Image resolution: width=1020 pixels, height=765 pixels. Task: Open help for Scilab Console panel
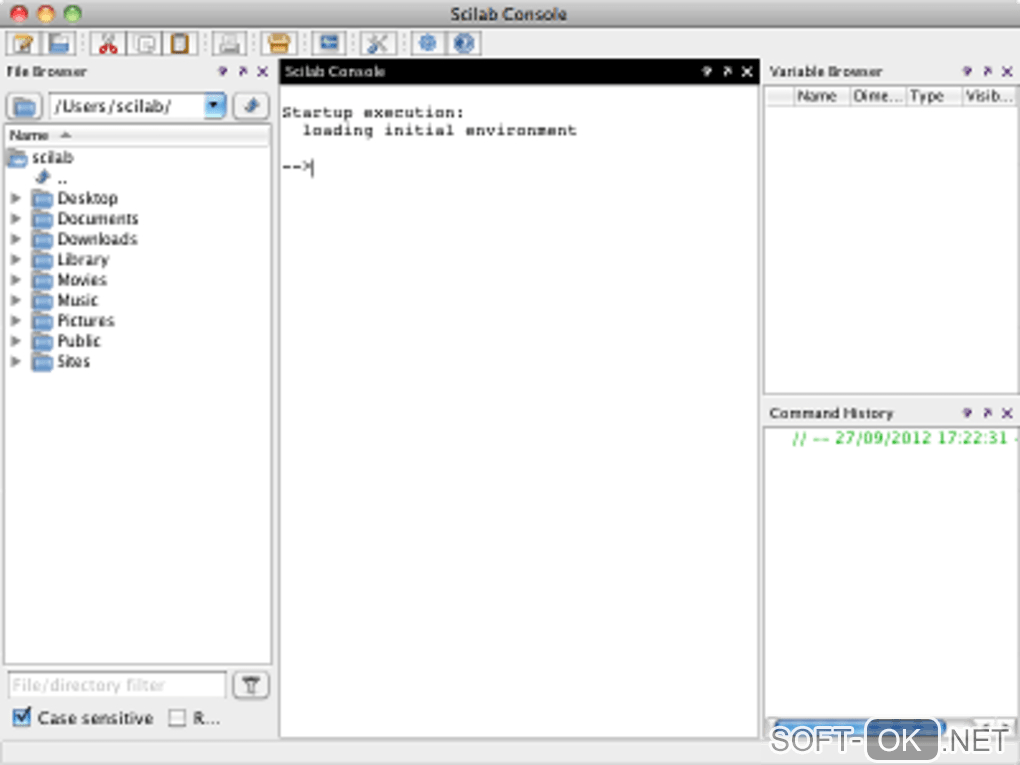tap(706, 71)
